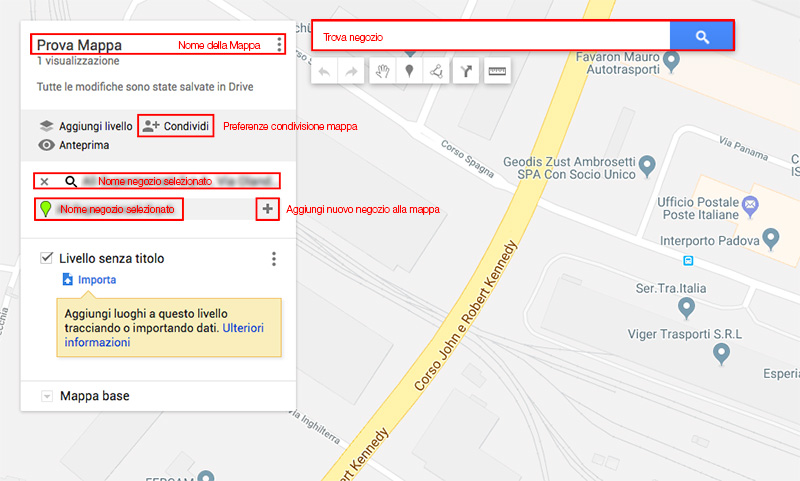Toggle the Livello senza titolo checkbox
The height and width of the screenshot is (481, 800).
pos(46,258)
